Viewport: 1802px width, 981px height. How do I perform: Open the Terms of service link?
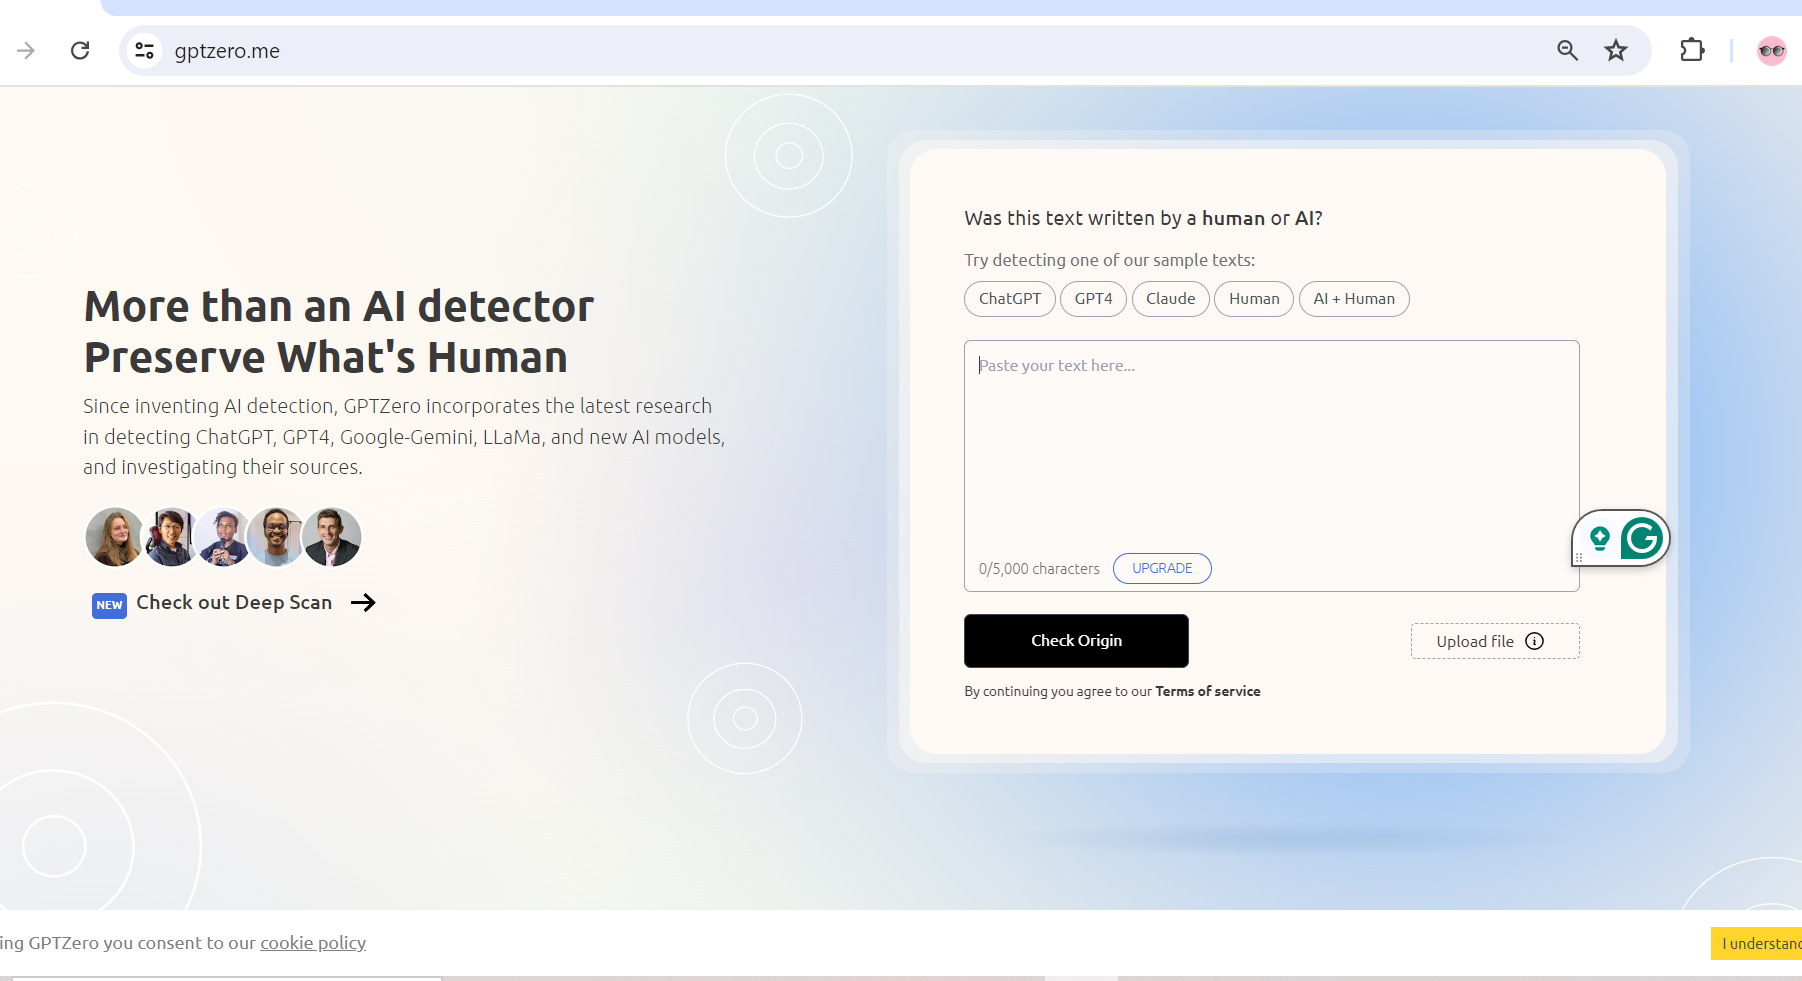tap(1207, 691)
